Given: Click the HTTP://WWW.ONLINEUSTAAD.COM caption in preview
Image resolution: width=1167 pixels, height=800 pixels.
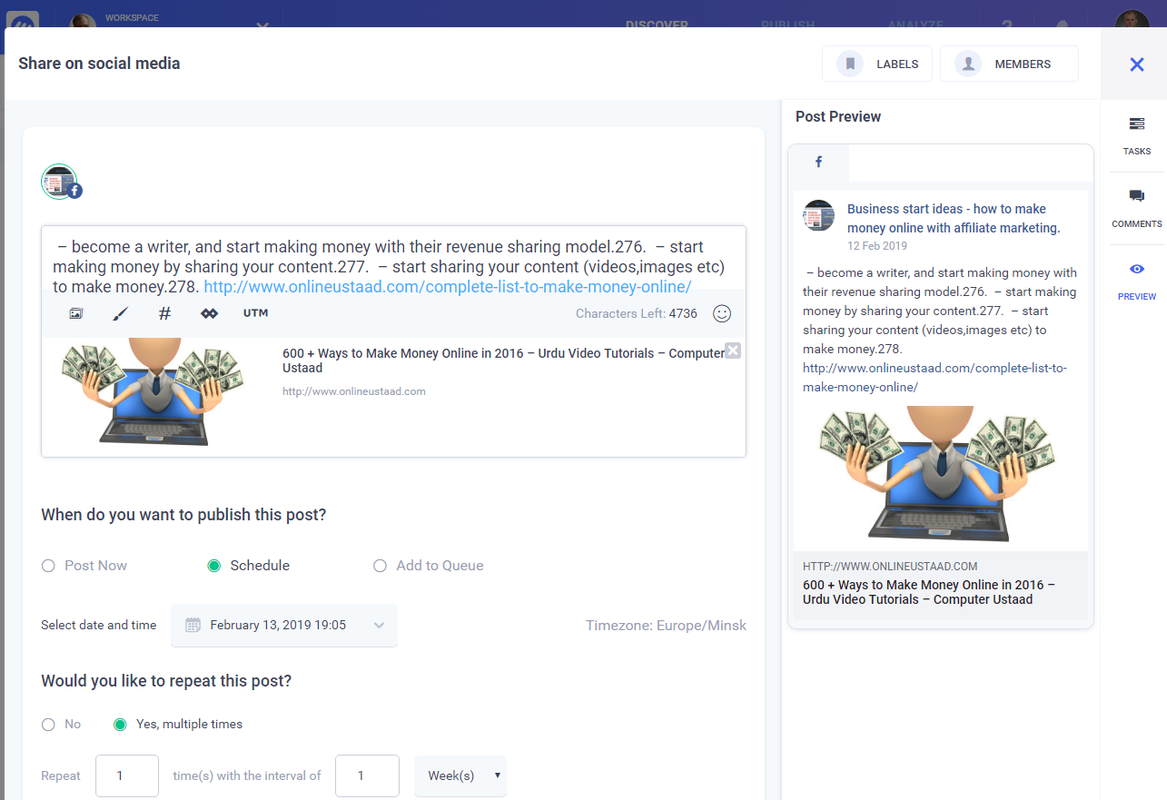Looking at the screenshot, I should click(x=889, y=566).
